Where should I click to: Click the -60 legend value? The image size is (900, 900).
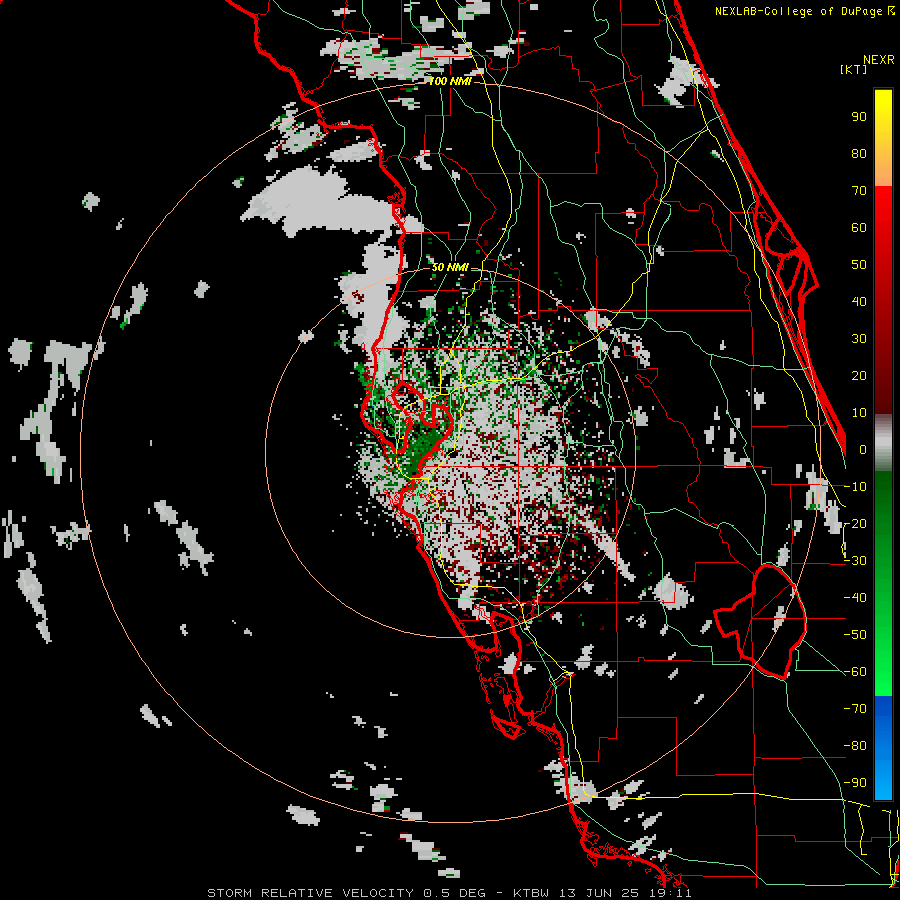[855, 672]
